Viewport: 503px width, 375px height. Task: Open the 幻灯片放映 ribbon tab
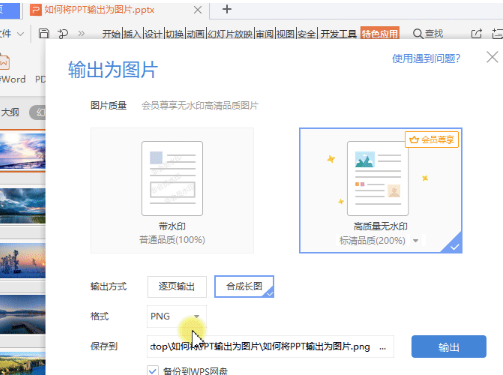tap(230, 34)
